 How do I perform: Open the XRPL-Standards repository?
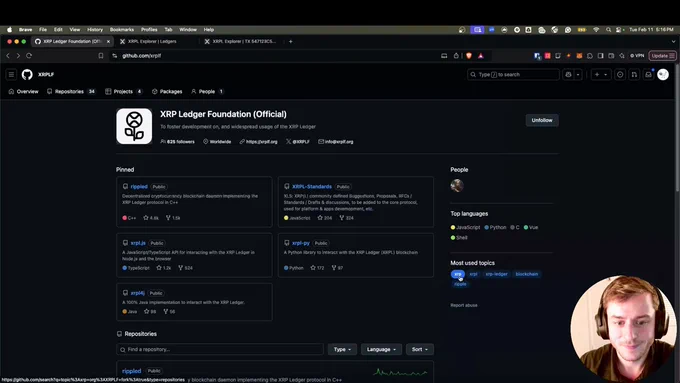(x=312, y=187)
